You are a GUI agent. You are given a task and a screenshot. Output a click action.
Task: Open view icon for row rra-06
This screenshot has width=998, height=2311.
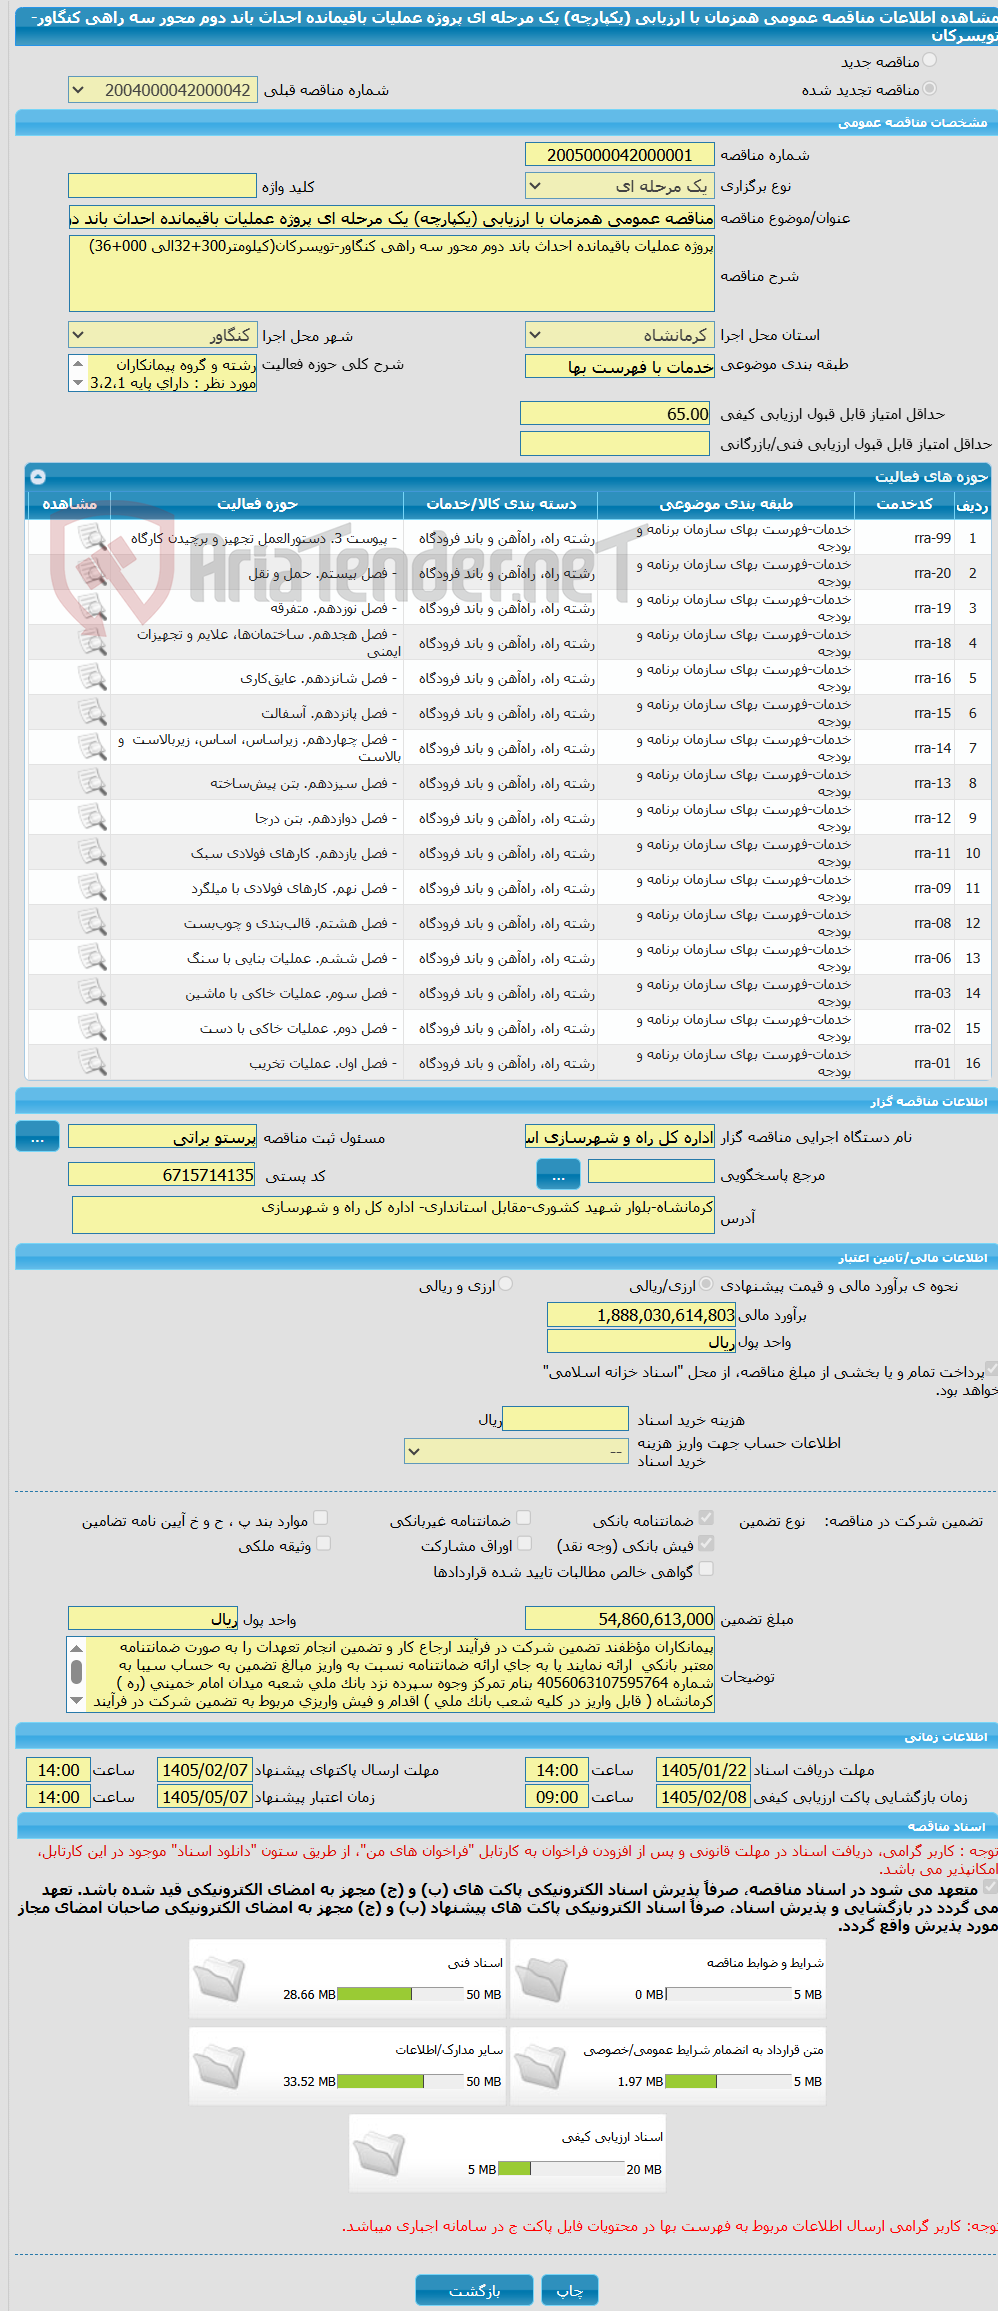tap(92, 958)
